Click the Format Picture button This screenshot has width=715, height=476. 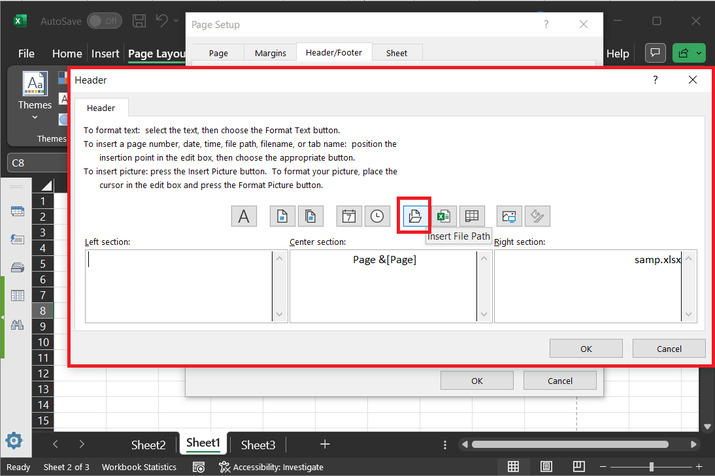point(538,216)
